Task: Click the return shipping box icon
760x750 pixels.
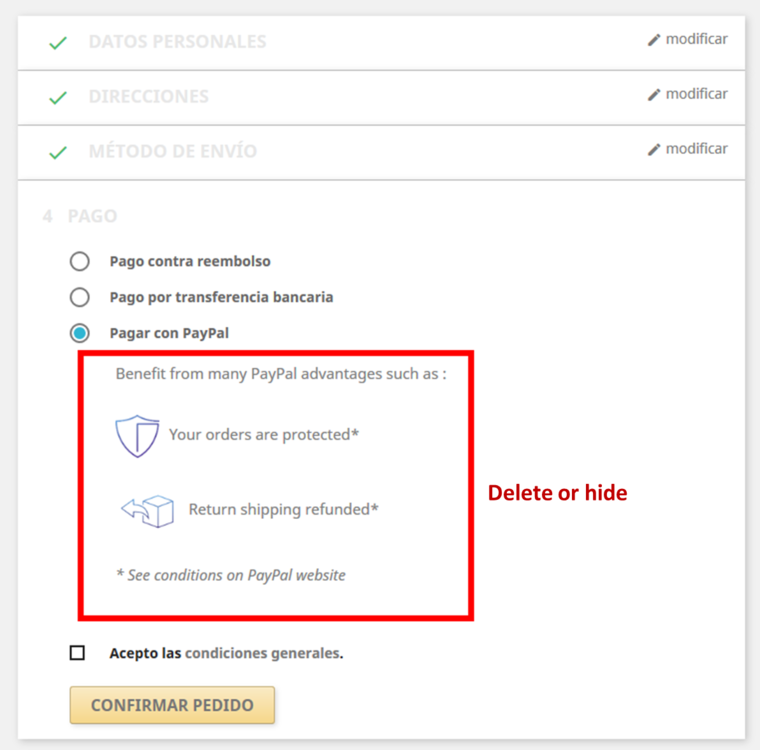Action: pos(147,509)
